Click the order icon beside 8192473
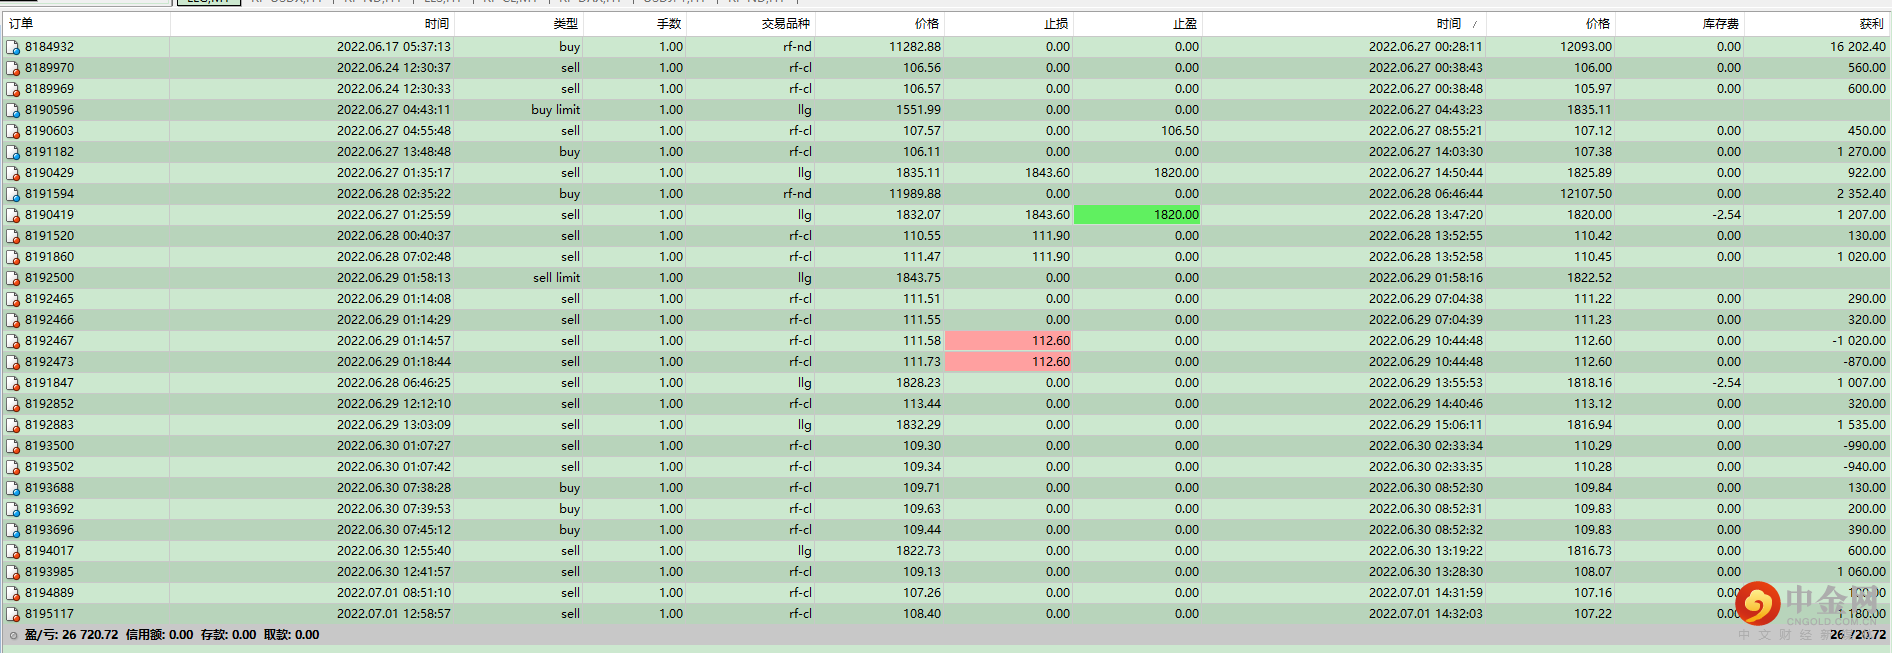The image size is (1892, 653). (13, 362)
